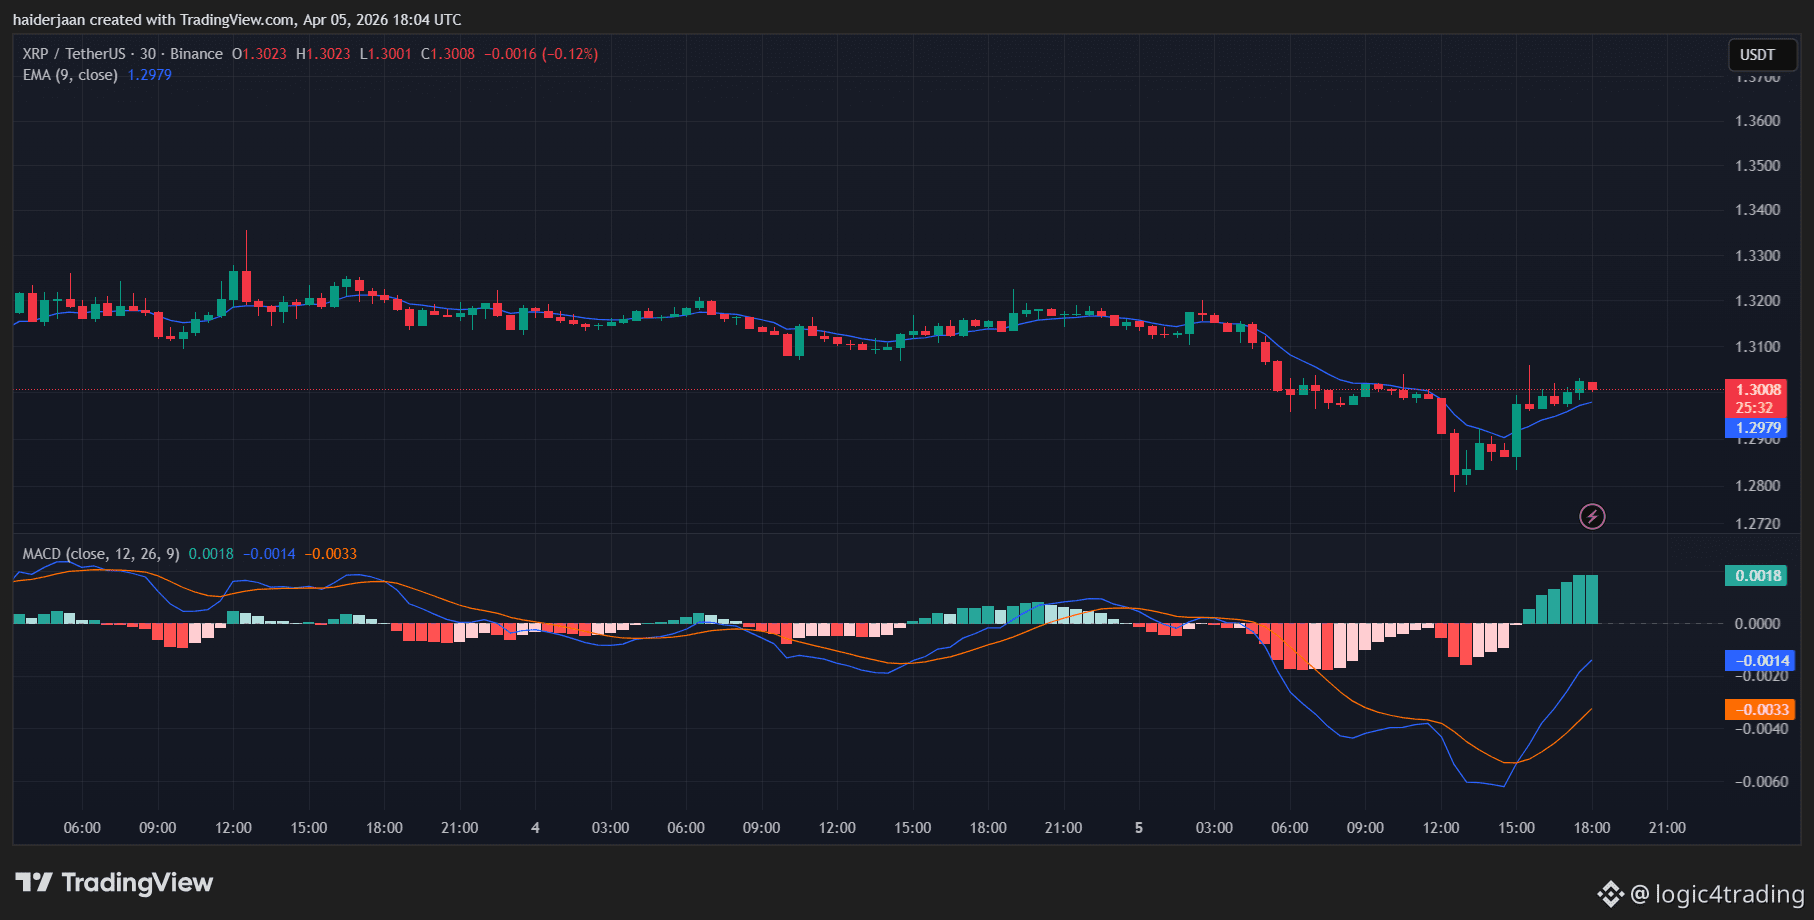Click the 1.3300 price scale label
The height and width of the screenshot is (920, 1814).
pos(1758,256)
